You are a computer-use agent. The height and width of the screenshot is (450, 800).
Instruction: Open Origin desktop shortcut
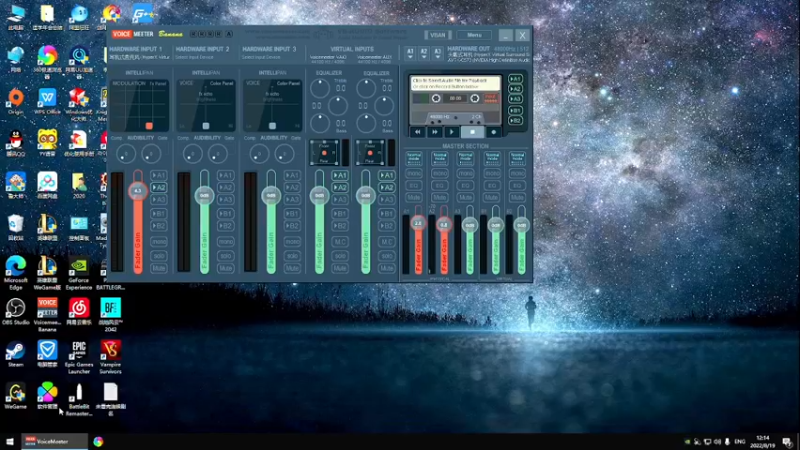[16, 101]
